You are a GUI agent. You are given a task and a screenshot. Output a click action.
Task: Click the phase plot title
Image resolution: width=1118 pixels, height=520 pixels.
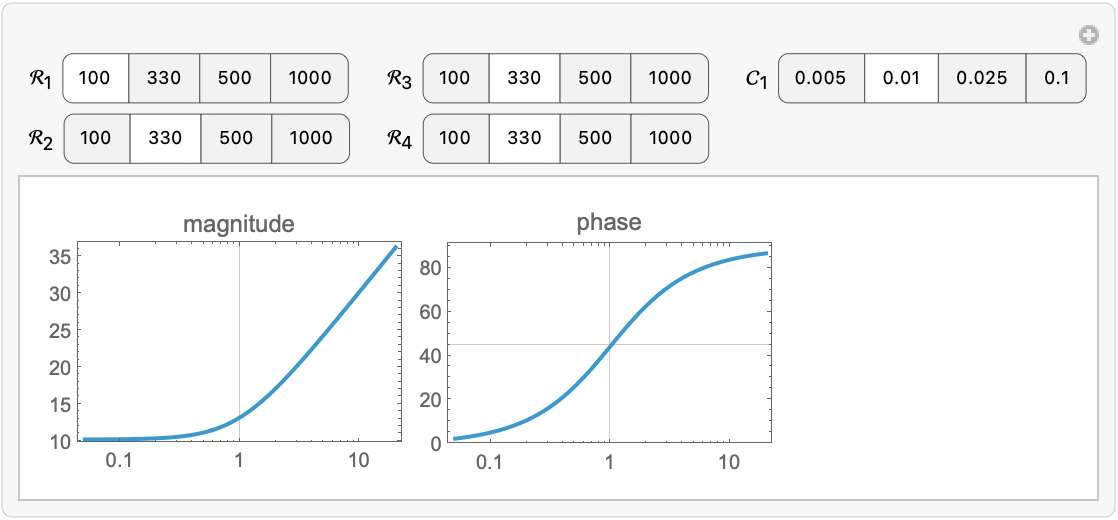(609, 222)
